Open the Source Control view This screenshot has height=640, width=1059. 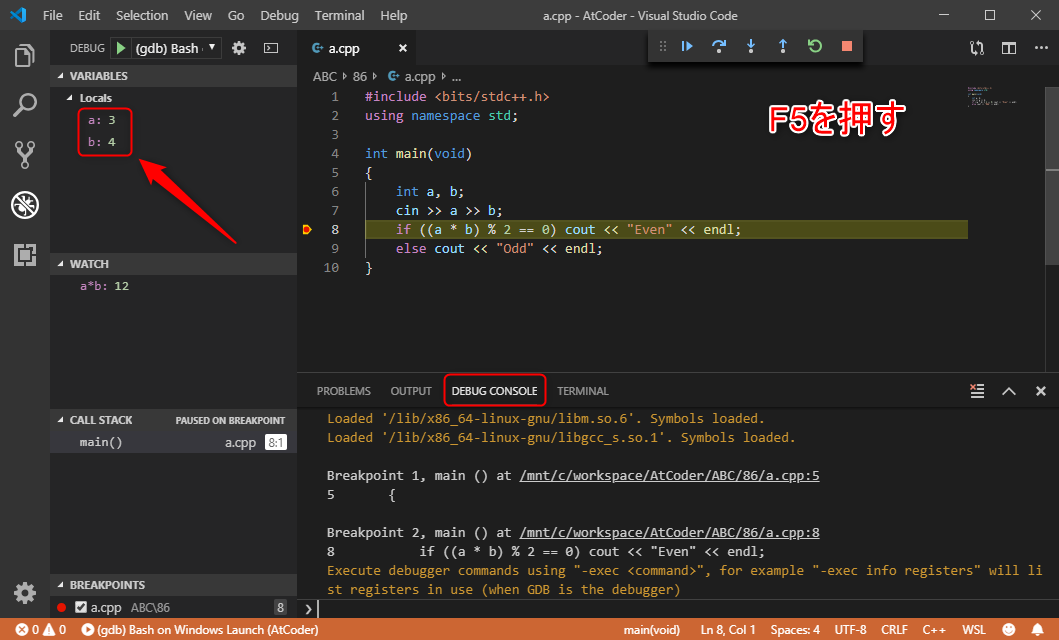coord(24,154)
